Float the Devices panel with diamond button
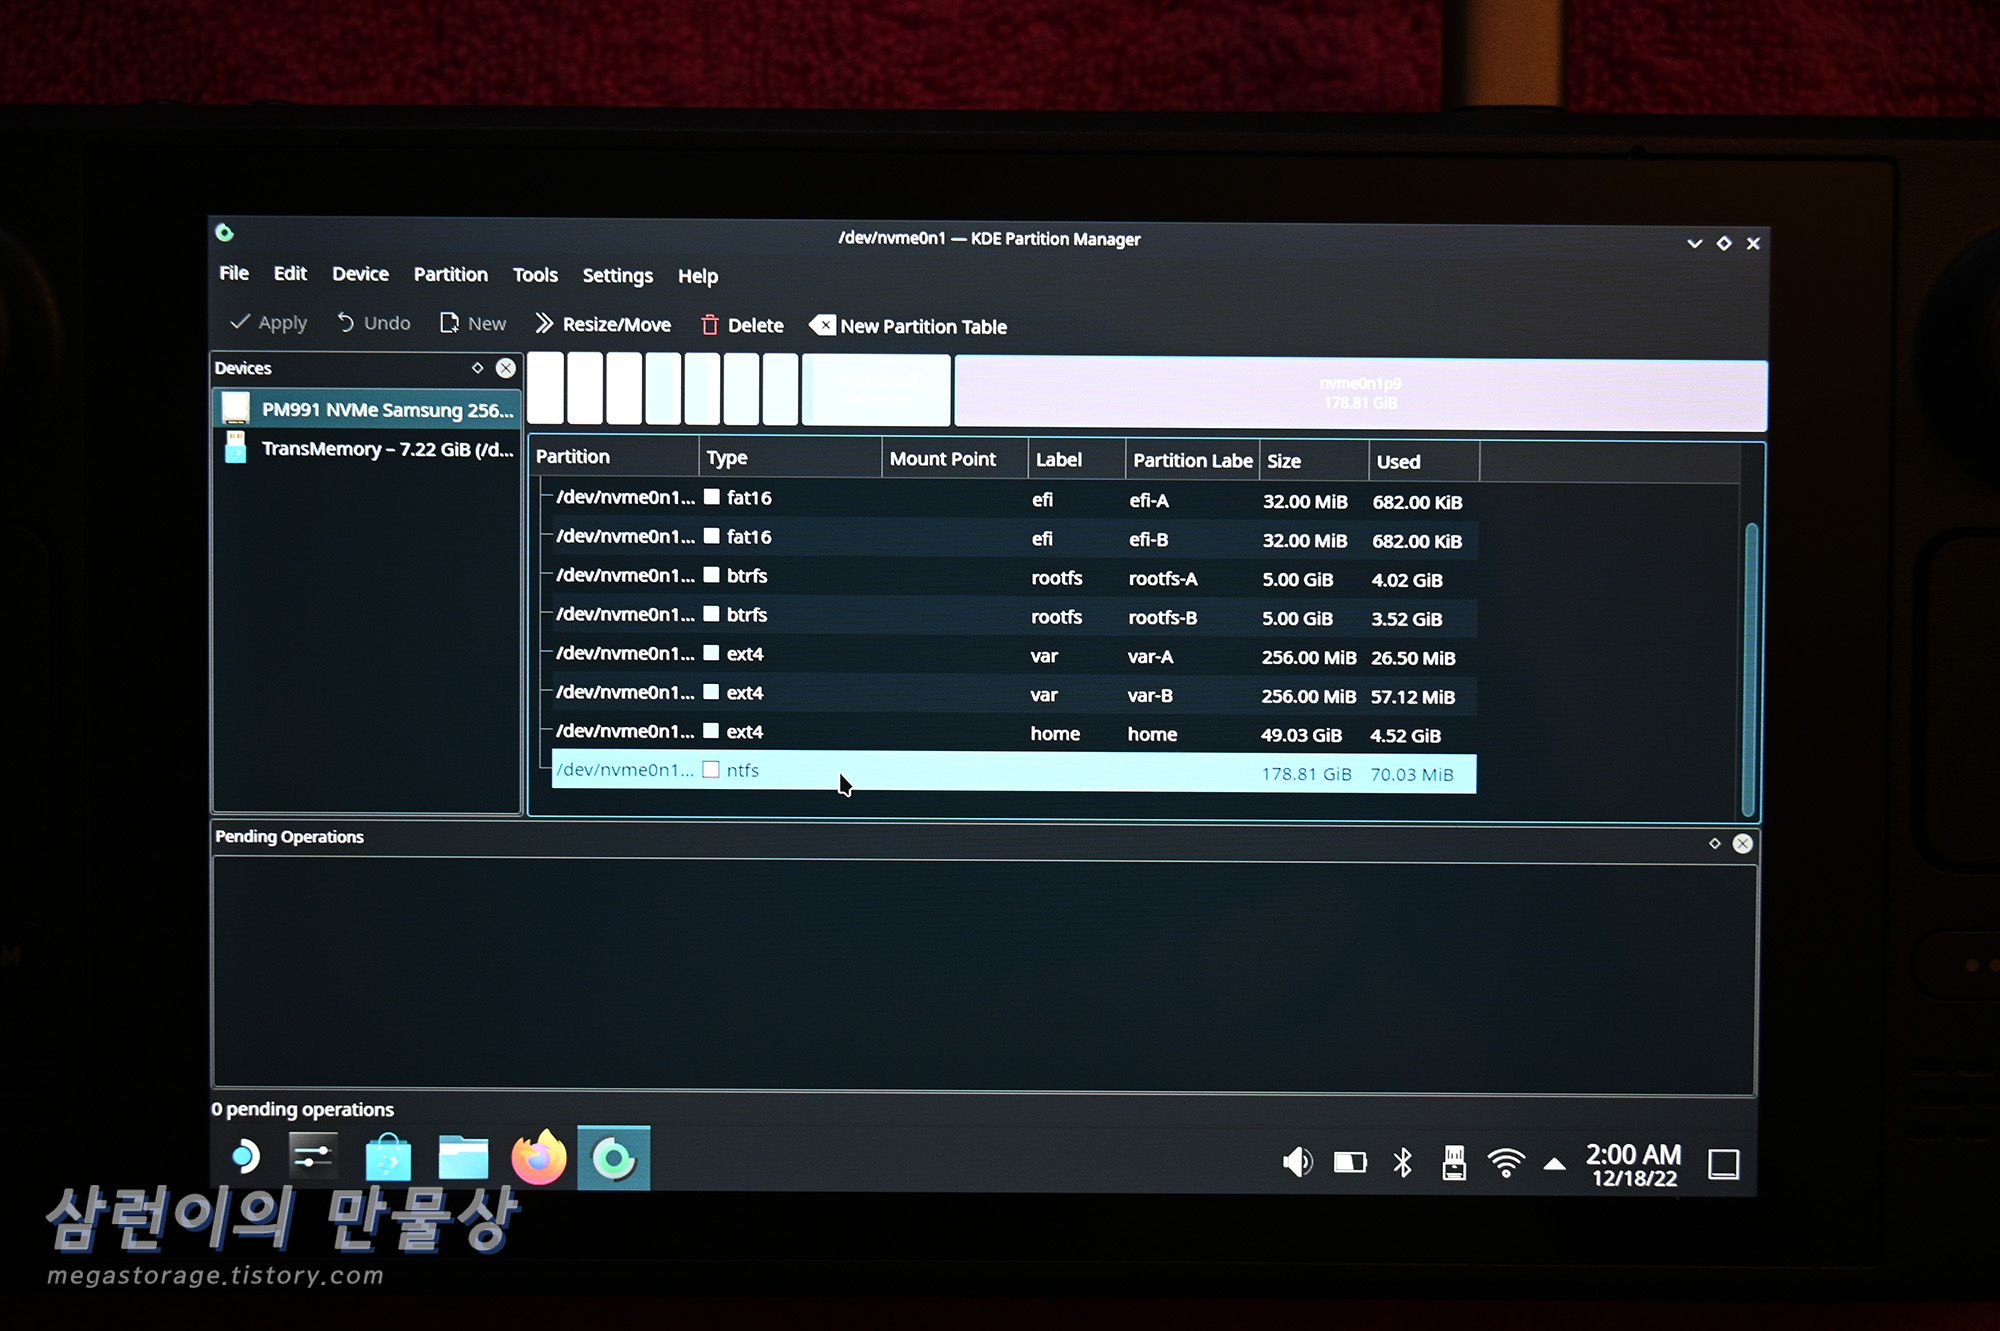This screenshot has height=1331, width=2000. [x=478, y=368]
